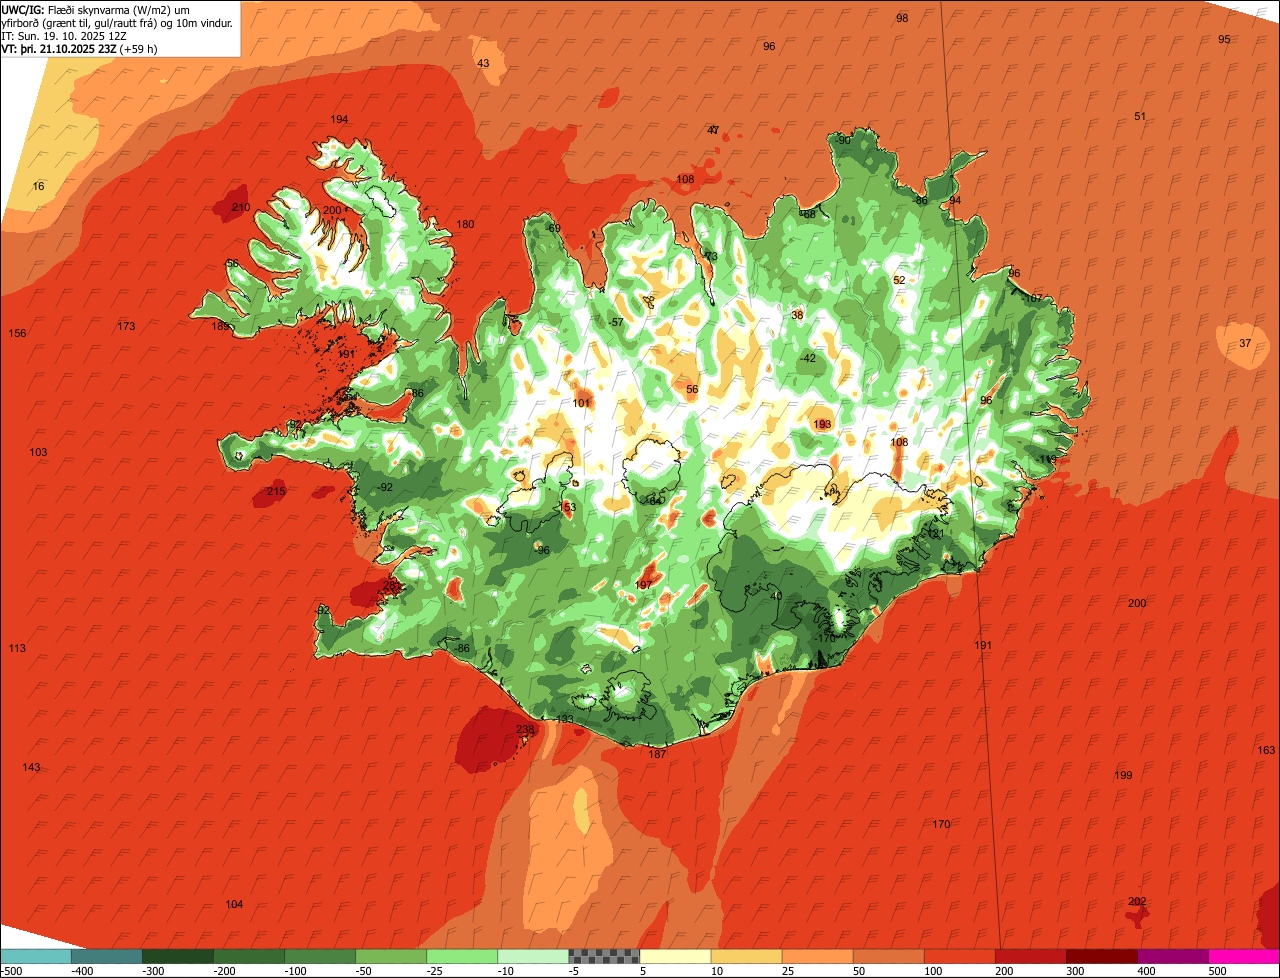1280x978 pixels.
Task: Click the map value 104 near the bottom left
Action: point(234,904)
